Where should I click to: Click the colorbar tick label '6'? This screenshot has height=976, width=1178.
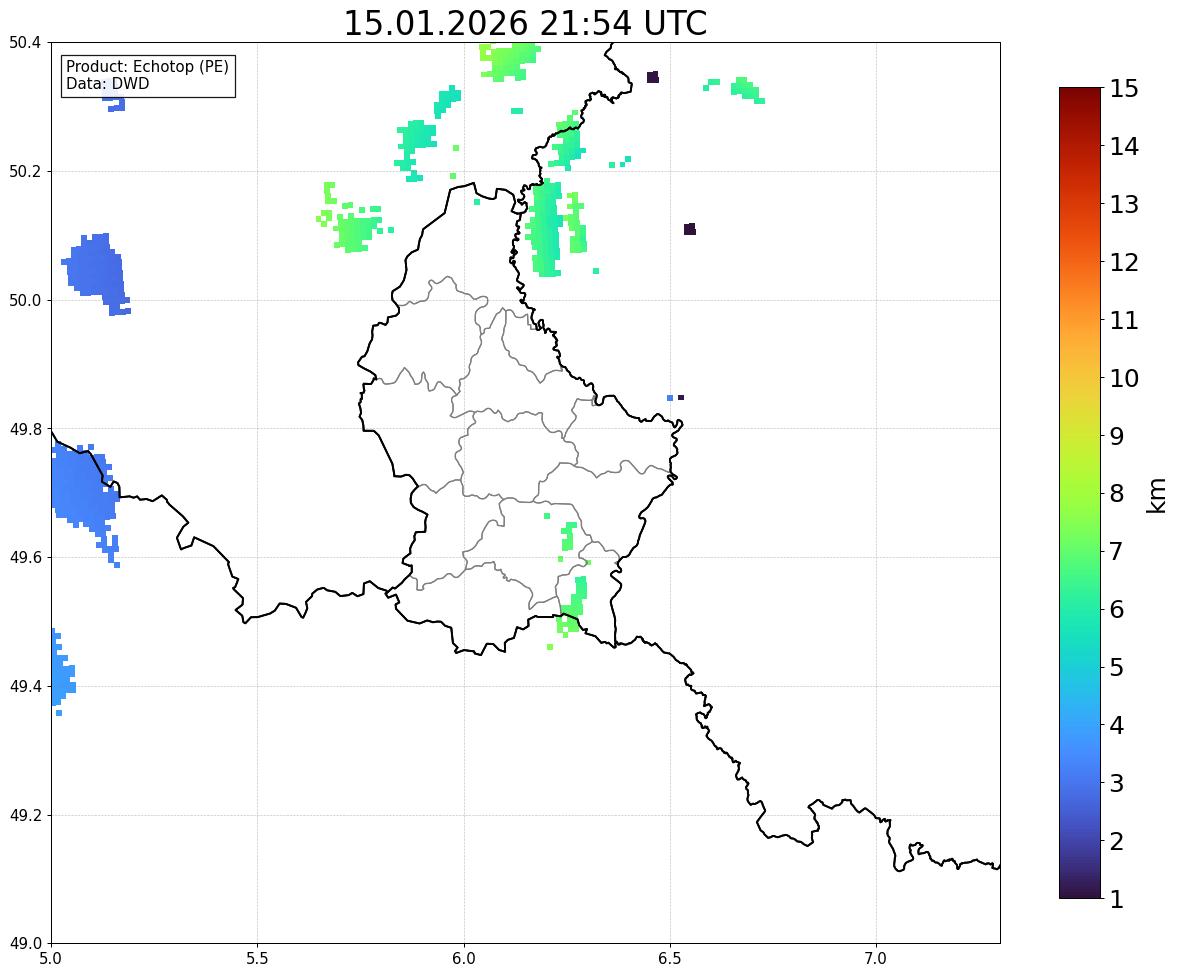coord(1117,609)
